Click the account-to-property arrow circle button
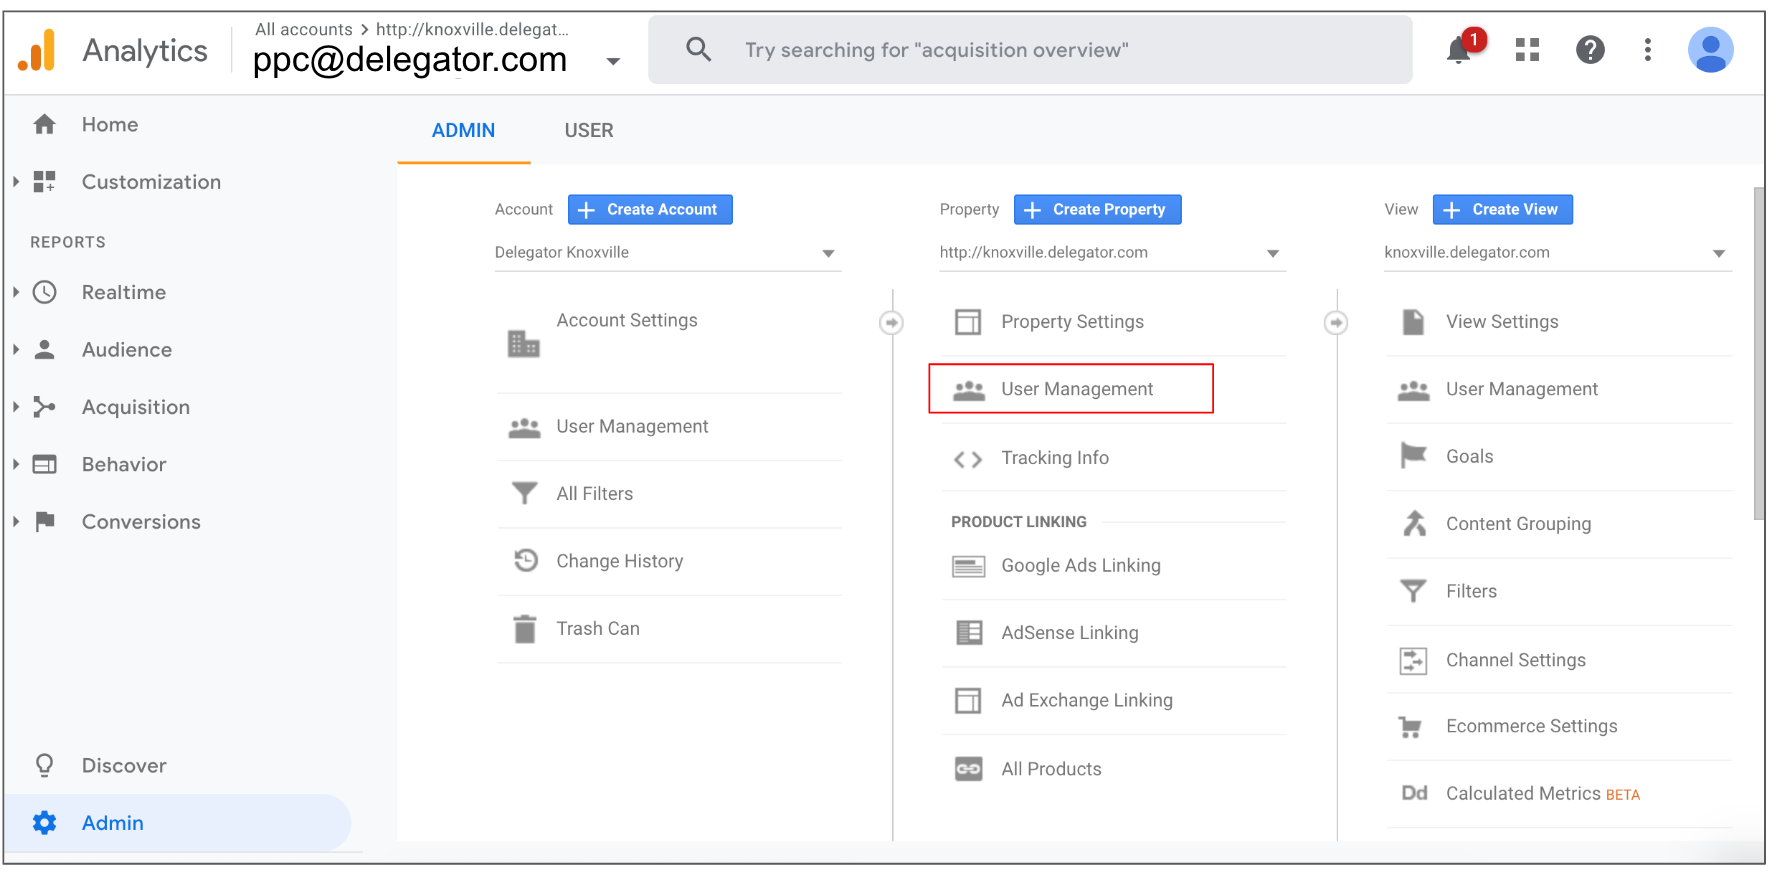The width and height of the screenshot is (1778, 878). [891, 323]
